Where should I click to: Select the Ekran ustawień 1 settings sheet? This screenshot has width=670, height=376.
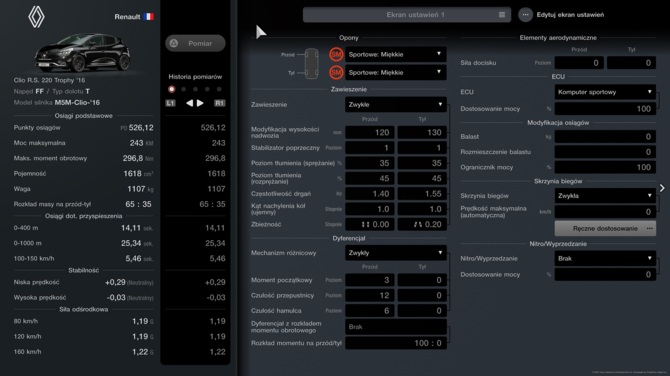pyautogui.click(x=407, y=15)
